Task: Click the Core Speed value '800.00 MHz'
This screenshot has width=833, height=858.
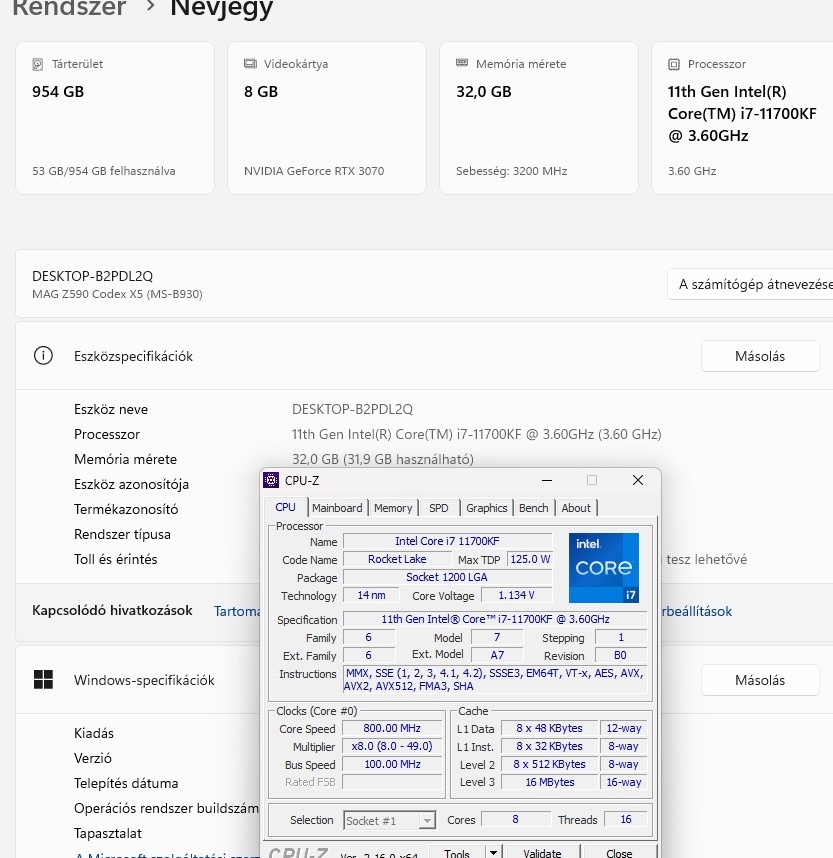Action: [x=392, y=728]
